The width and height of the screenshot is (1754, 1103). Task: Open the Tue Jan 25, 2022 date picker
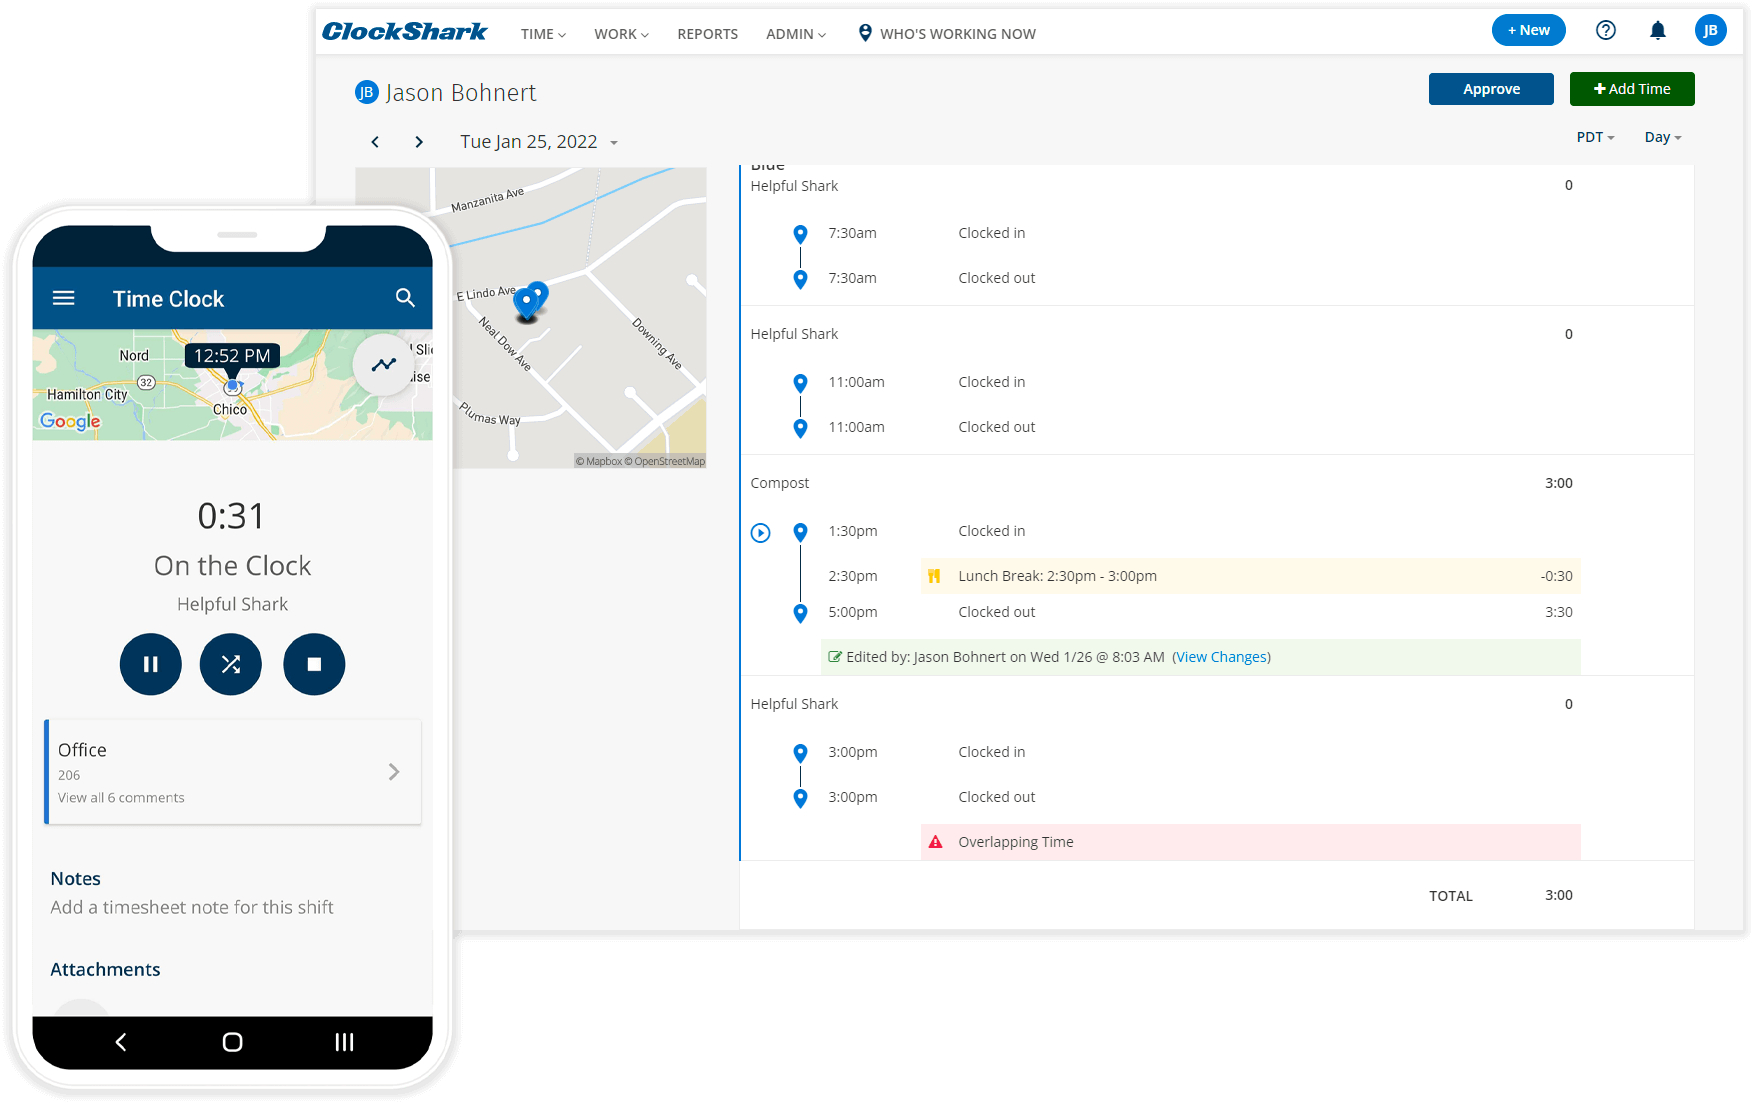pos(538,142)
